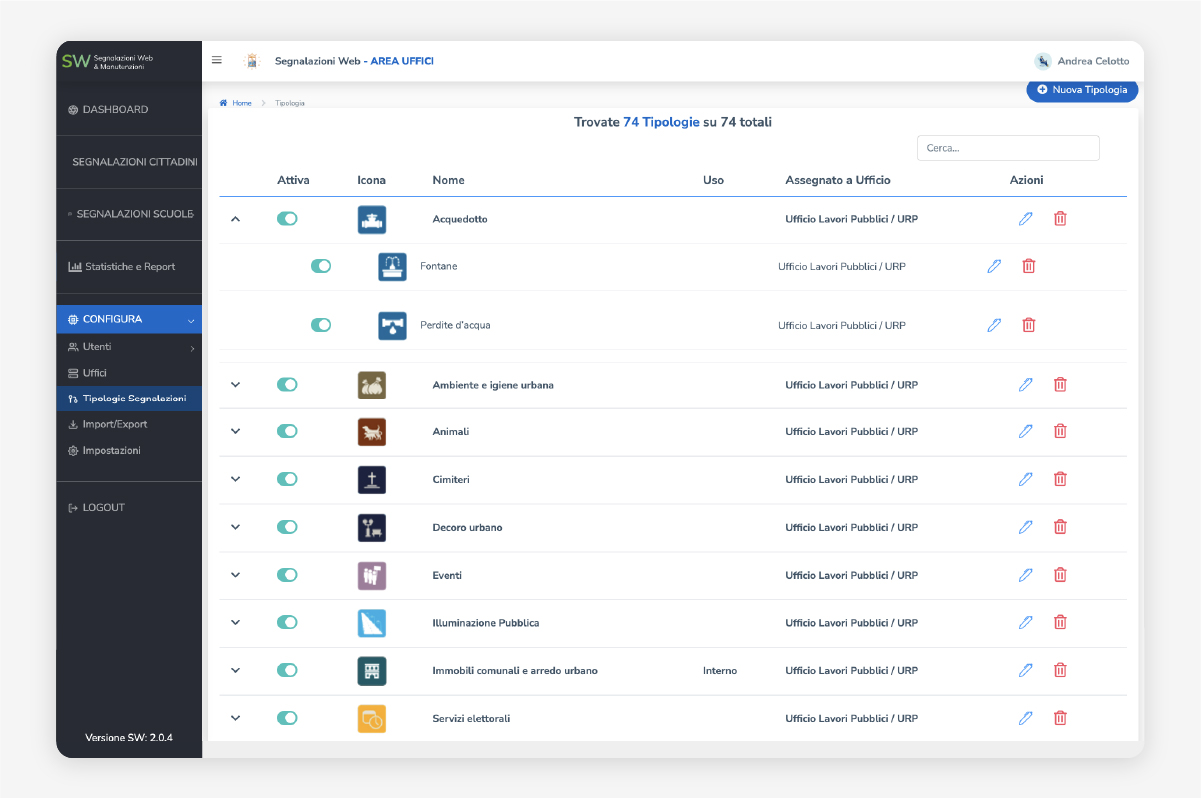
Task: Click the Animali category icon
Action: pos(371,432)
